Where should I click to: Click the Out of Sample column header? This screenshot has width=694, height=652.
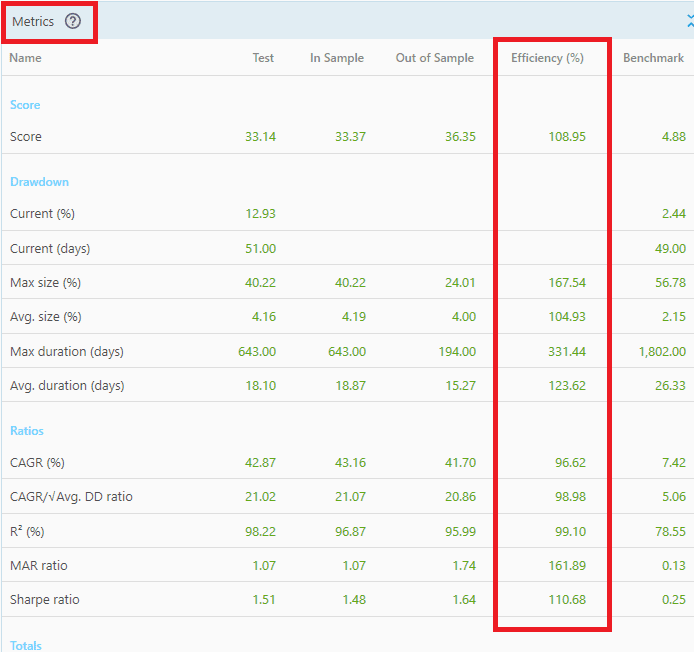click(x=435, y=58)
